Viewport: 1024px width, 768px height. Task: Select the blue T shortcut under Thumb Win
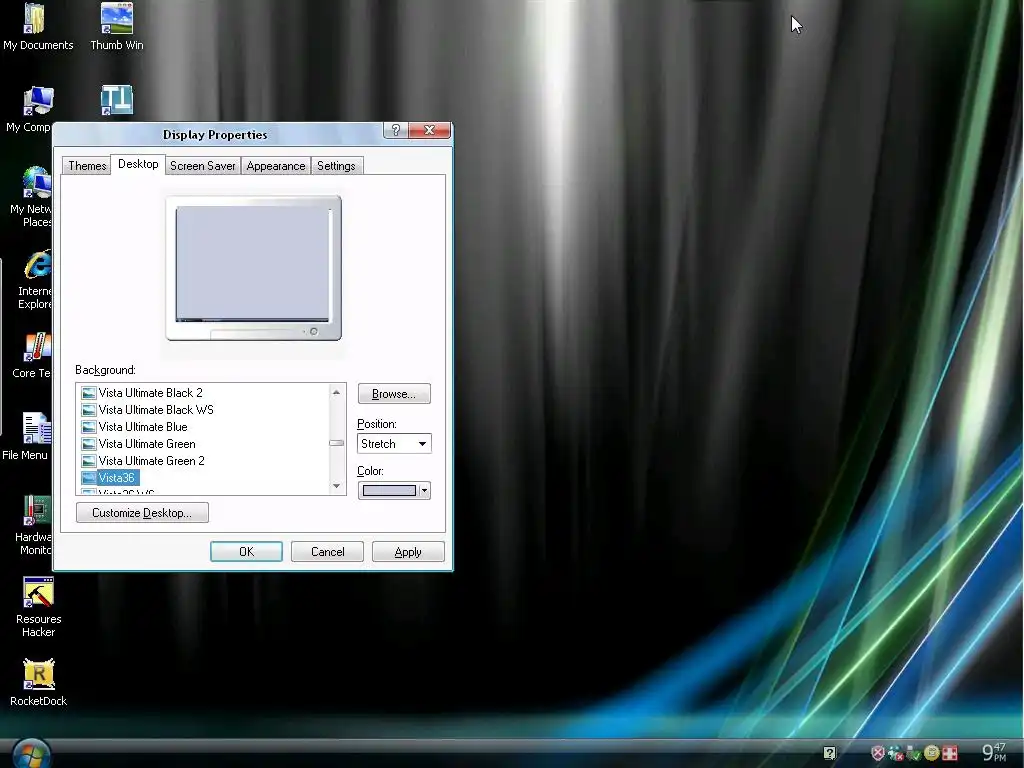click(x=117, y=100)
